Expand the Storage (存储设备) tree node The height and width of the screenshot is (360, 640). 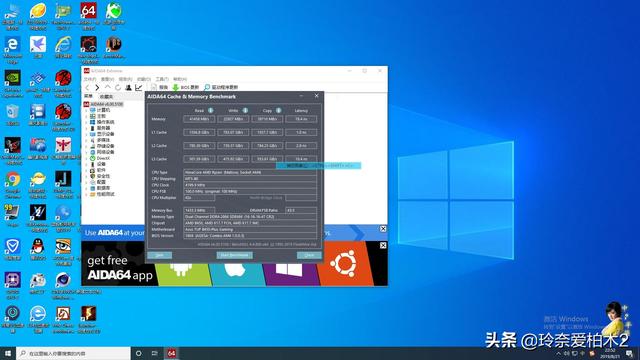pos(87,146)
